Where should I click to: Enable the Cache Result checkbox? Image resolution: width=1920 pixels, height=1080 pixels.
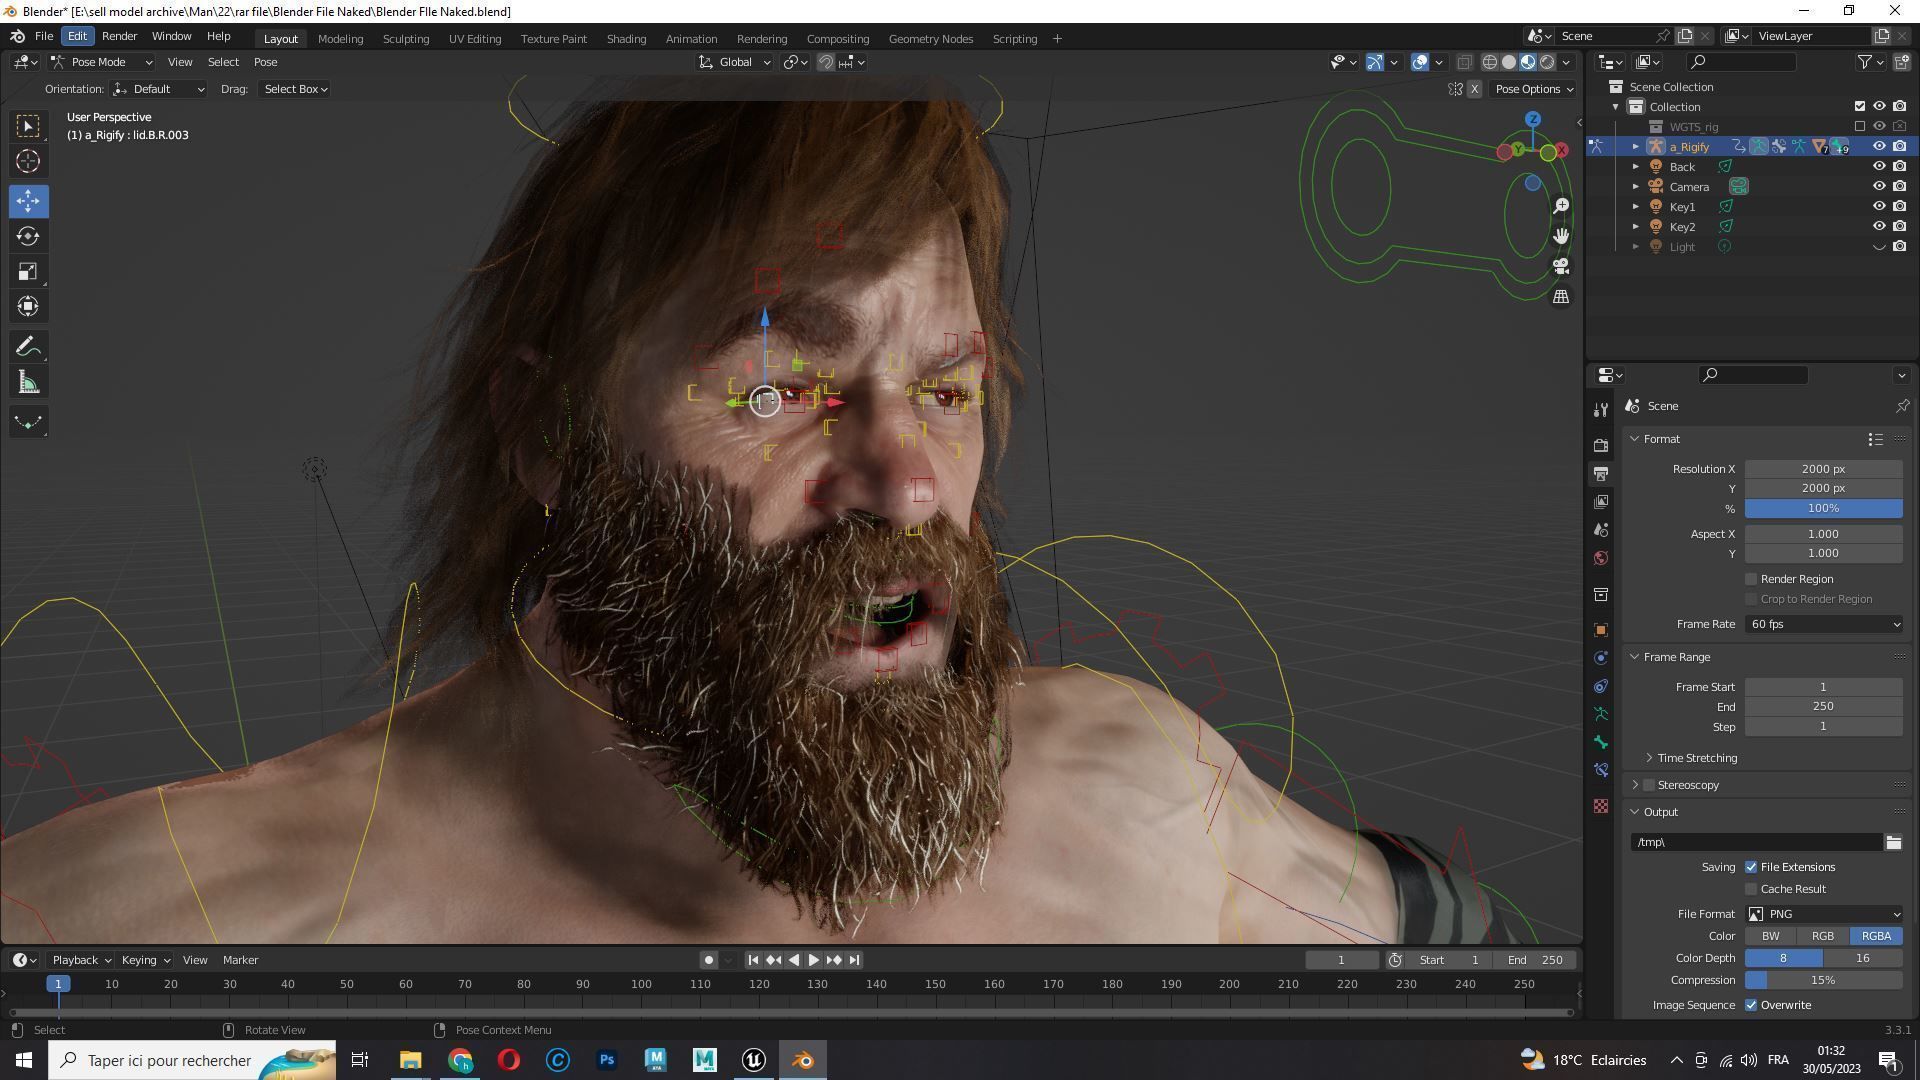coord(1751,889)
